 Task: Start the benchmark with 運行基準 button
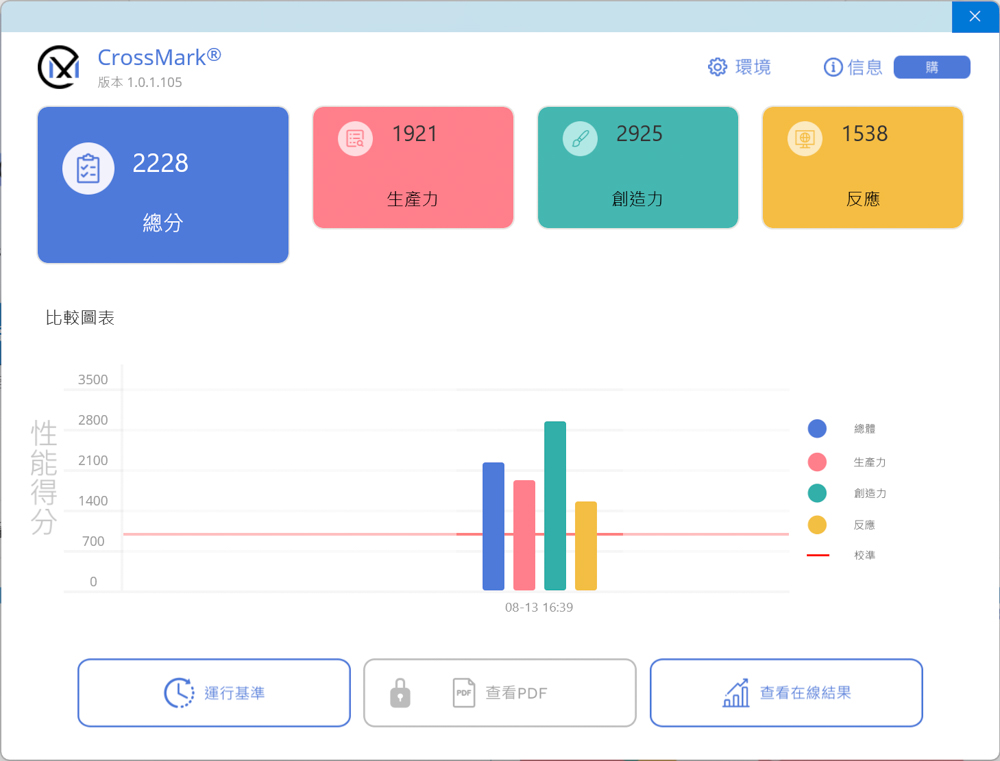[214, 693]
